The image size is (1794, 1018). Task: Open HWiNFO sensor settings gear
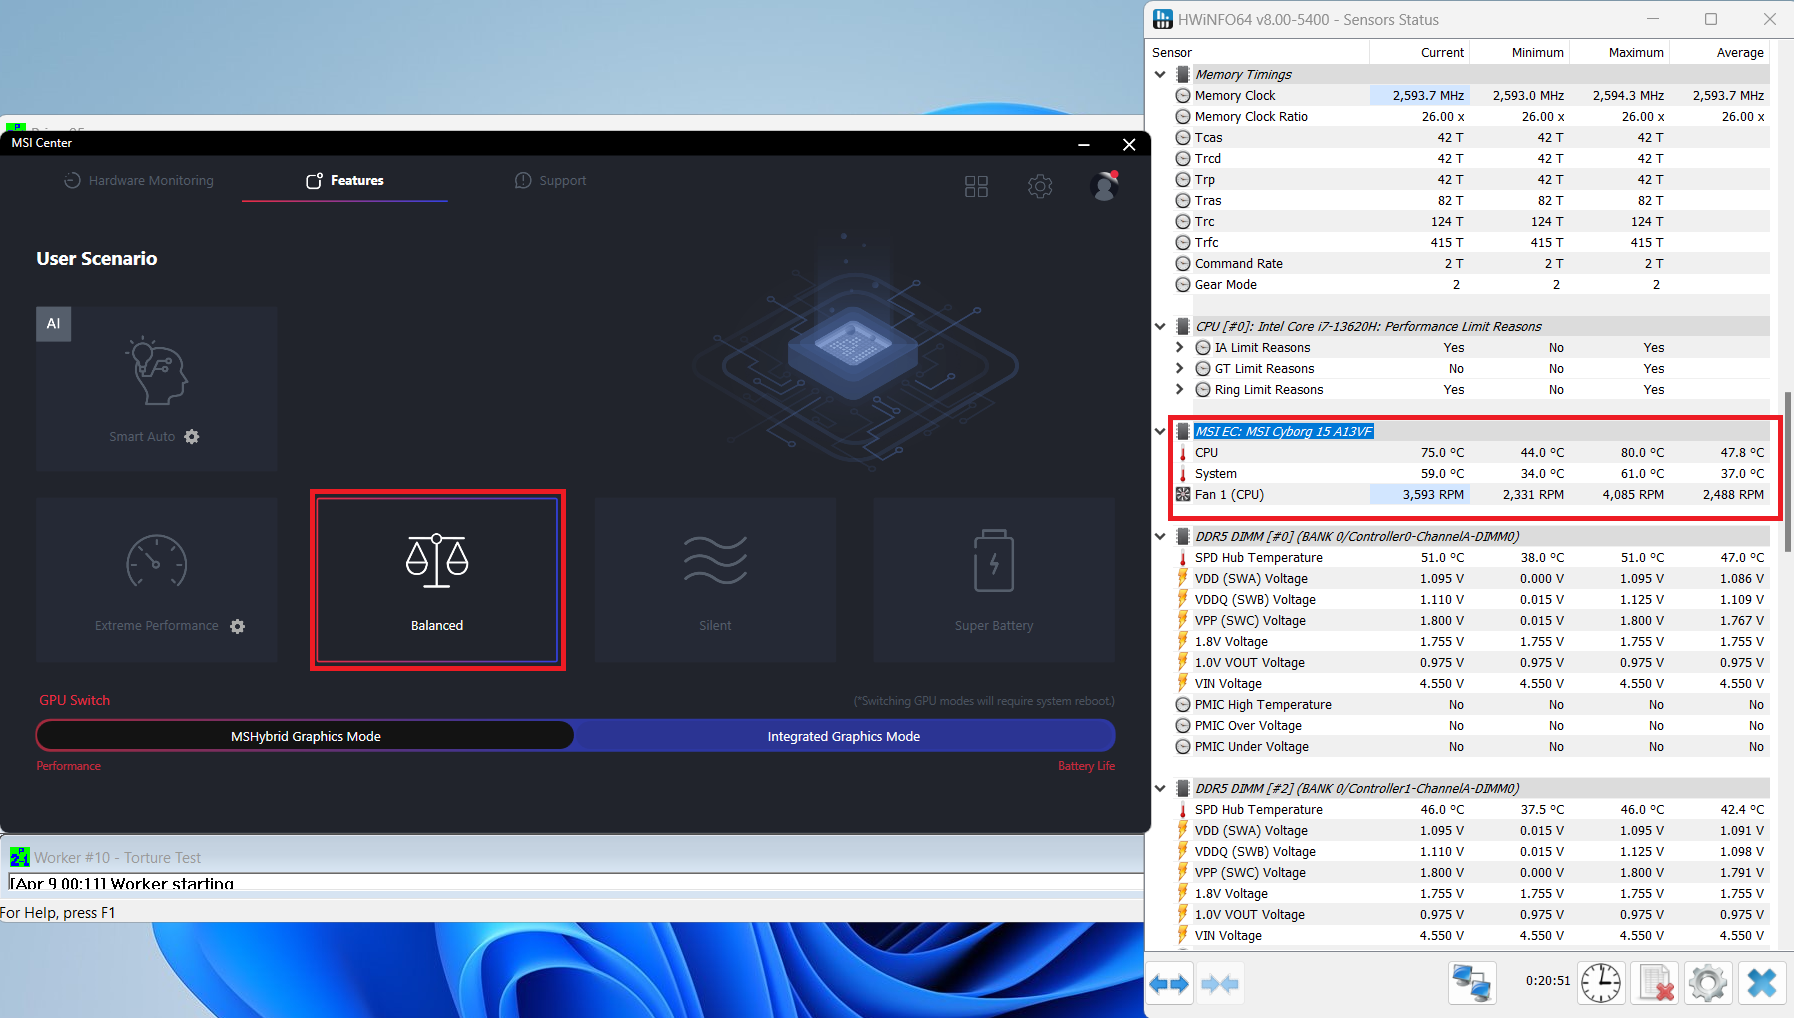[1707, 983]
